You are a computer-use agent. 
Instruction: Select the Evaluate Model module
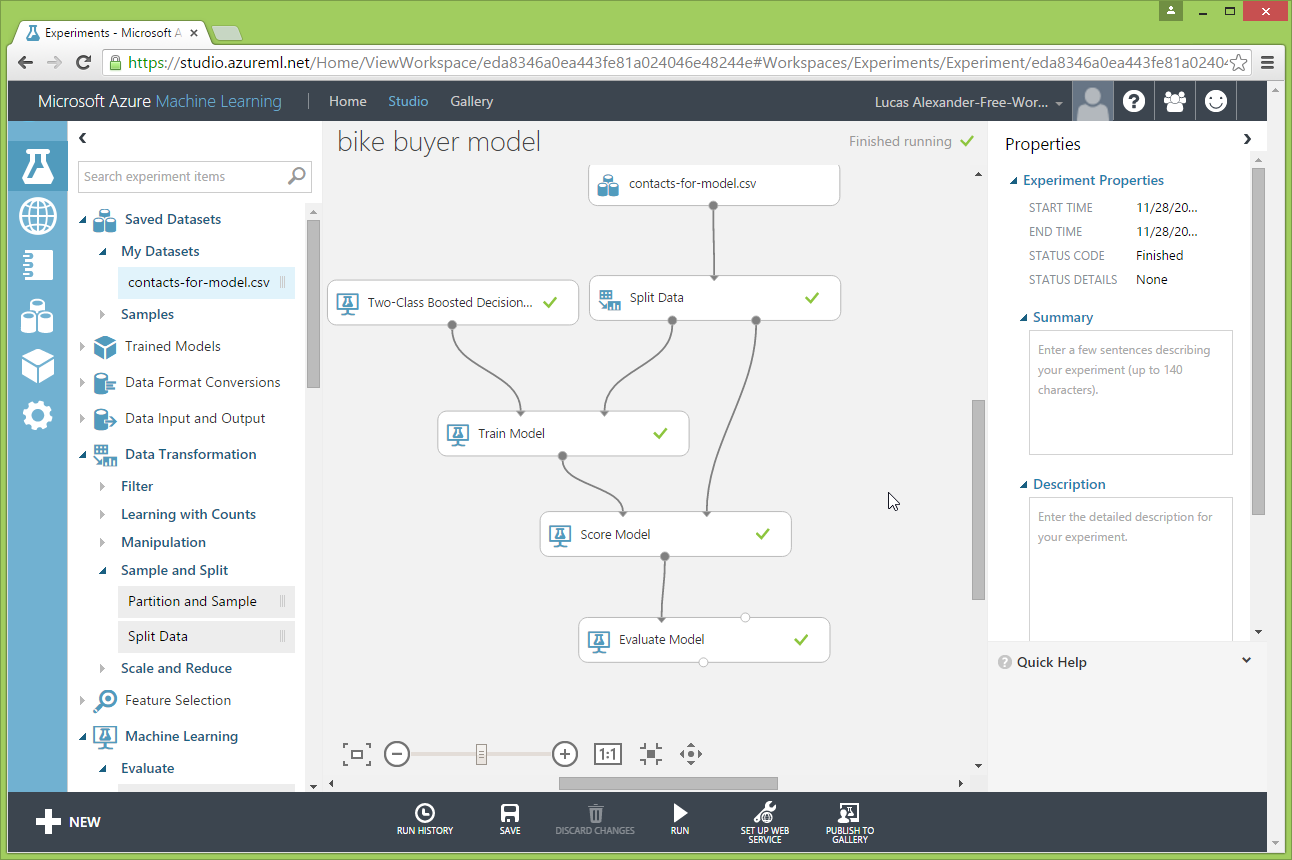pos(662,640)
